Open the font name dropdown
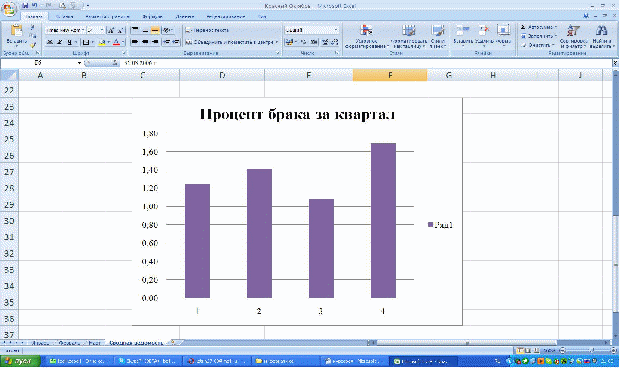 tap(83, 30)
